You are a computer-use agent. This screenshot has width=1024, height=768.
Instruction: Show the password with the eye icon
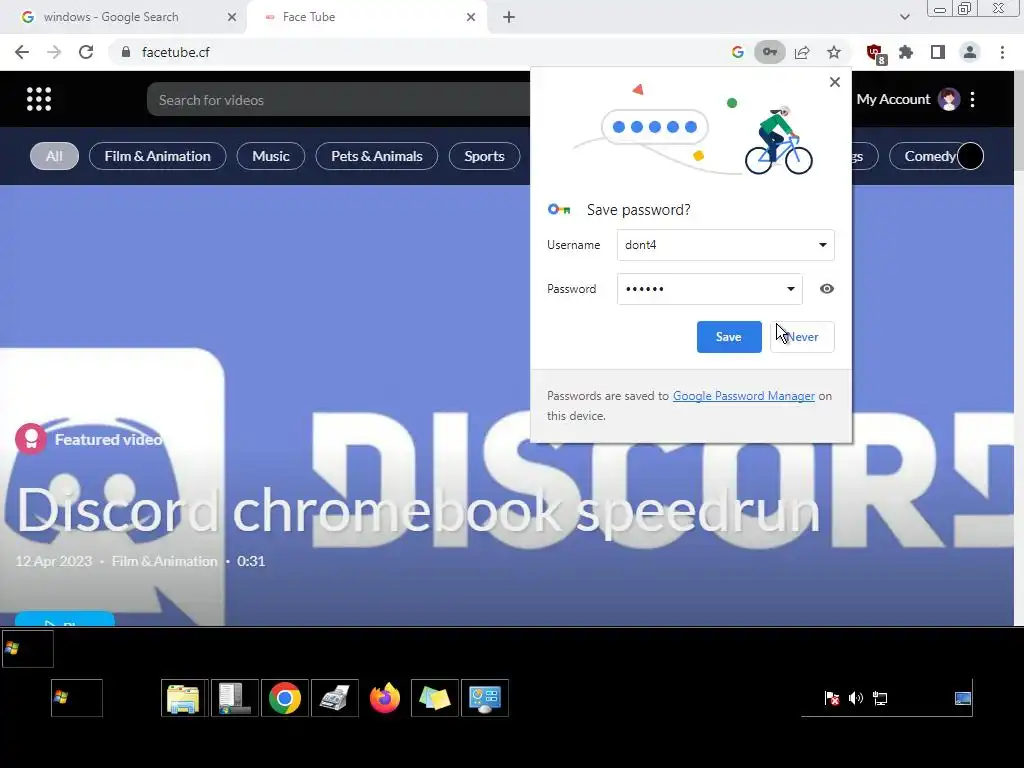[x=827, y=289]
